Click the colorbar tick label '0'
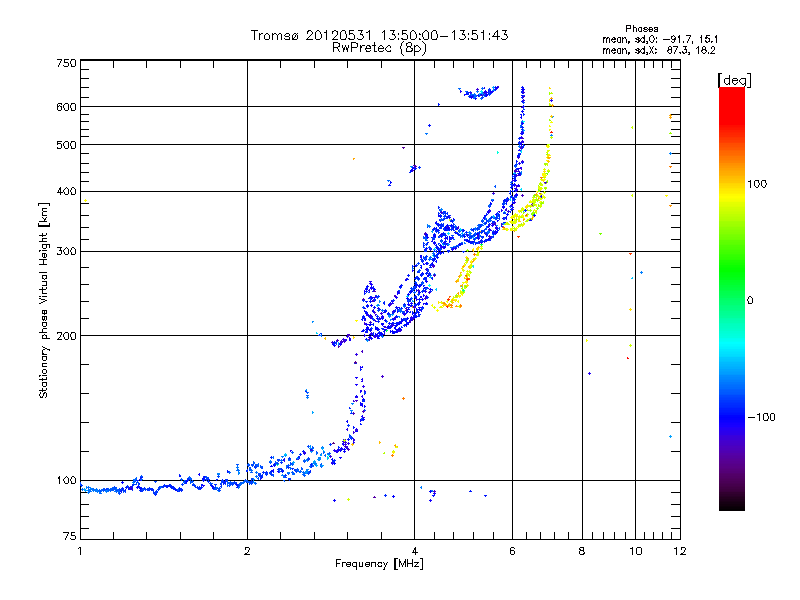 coord(750,301)
